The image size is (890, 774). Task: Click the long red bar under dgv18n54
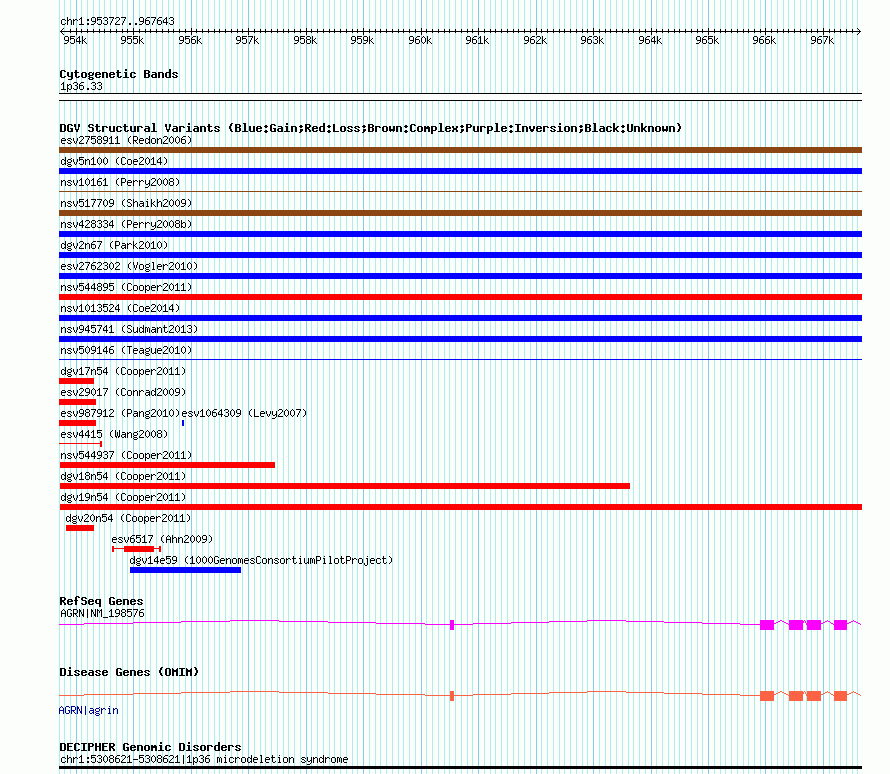pos(345,486)
